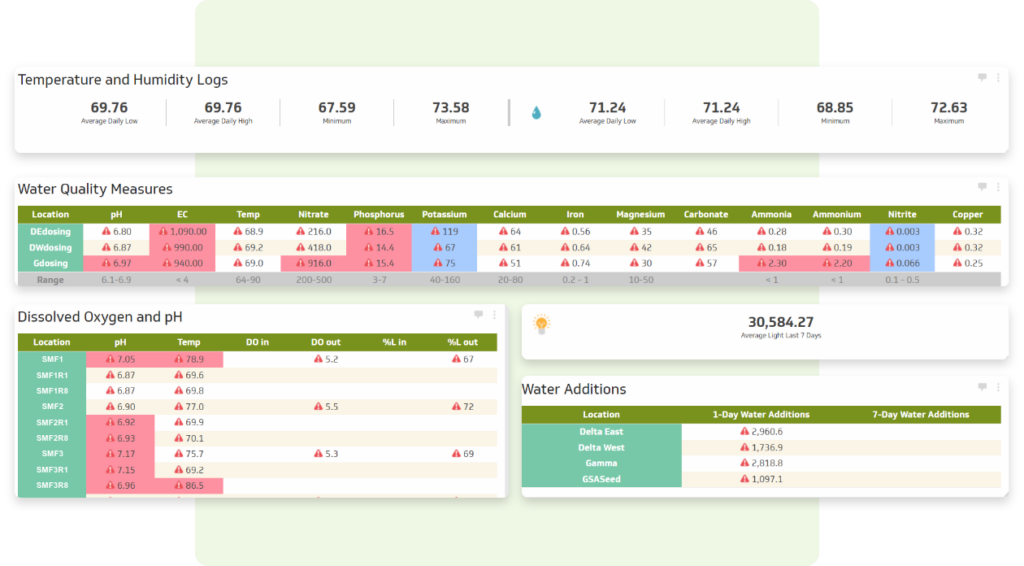
Task: Expand options menu for Dissolved Oxygen and pH
Action: point(494,315)
